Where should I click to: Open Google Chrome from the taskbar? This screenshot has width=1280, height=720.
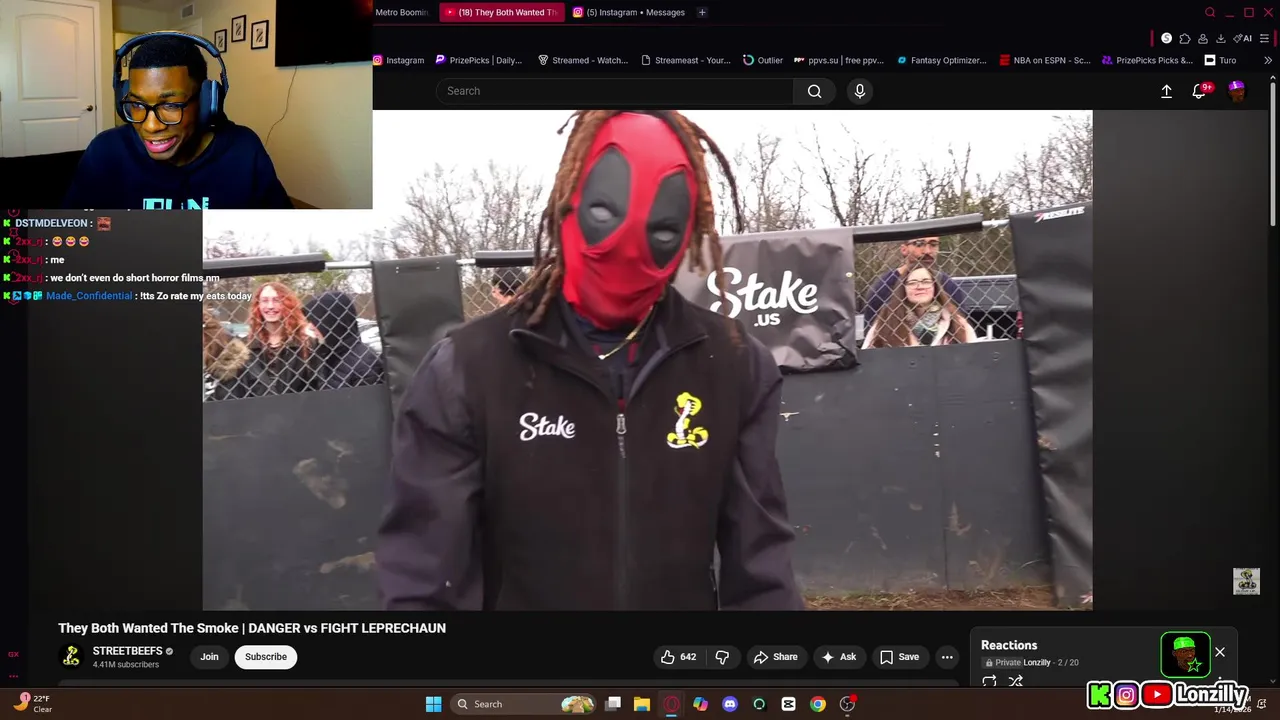[x=818, y=704]
